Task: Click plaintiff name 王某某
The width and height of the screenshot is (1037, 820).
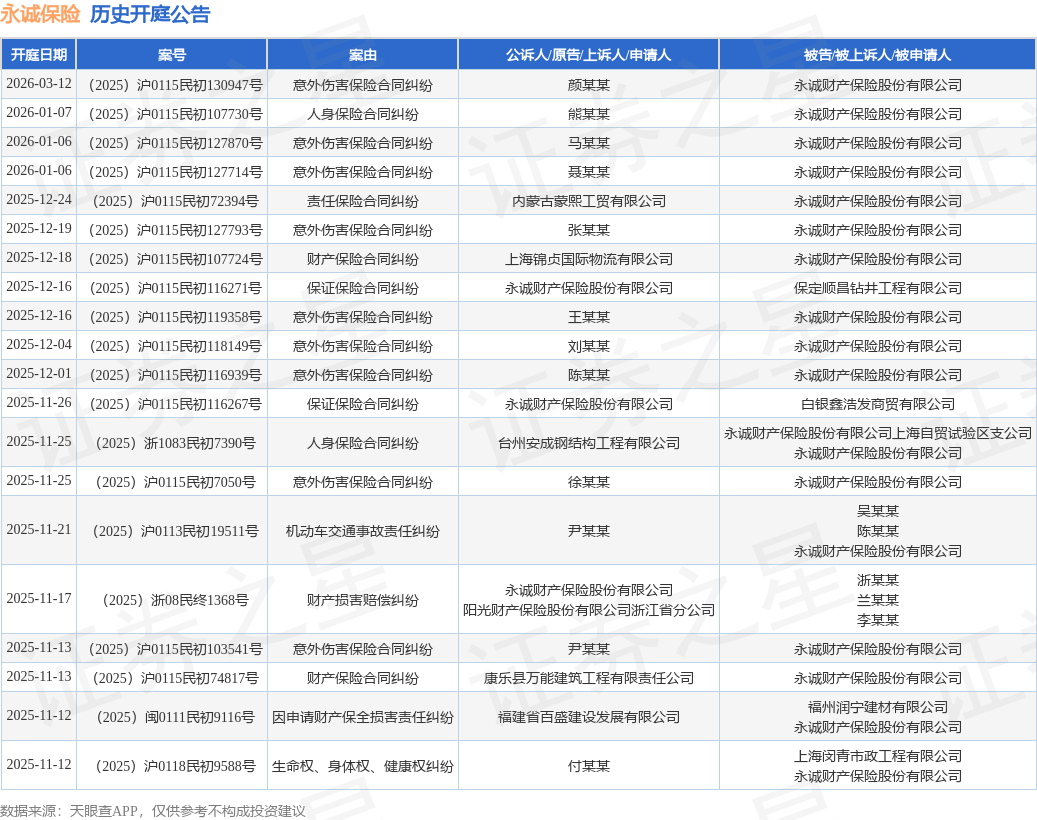Action: click(x=589, y=318)
